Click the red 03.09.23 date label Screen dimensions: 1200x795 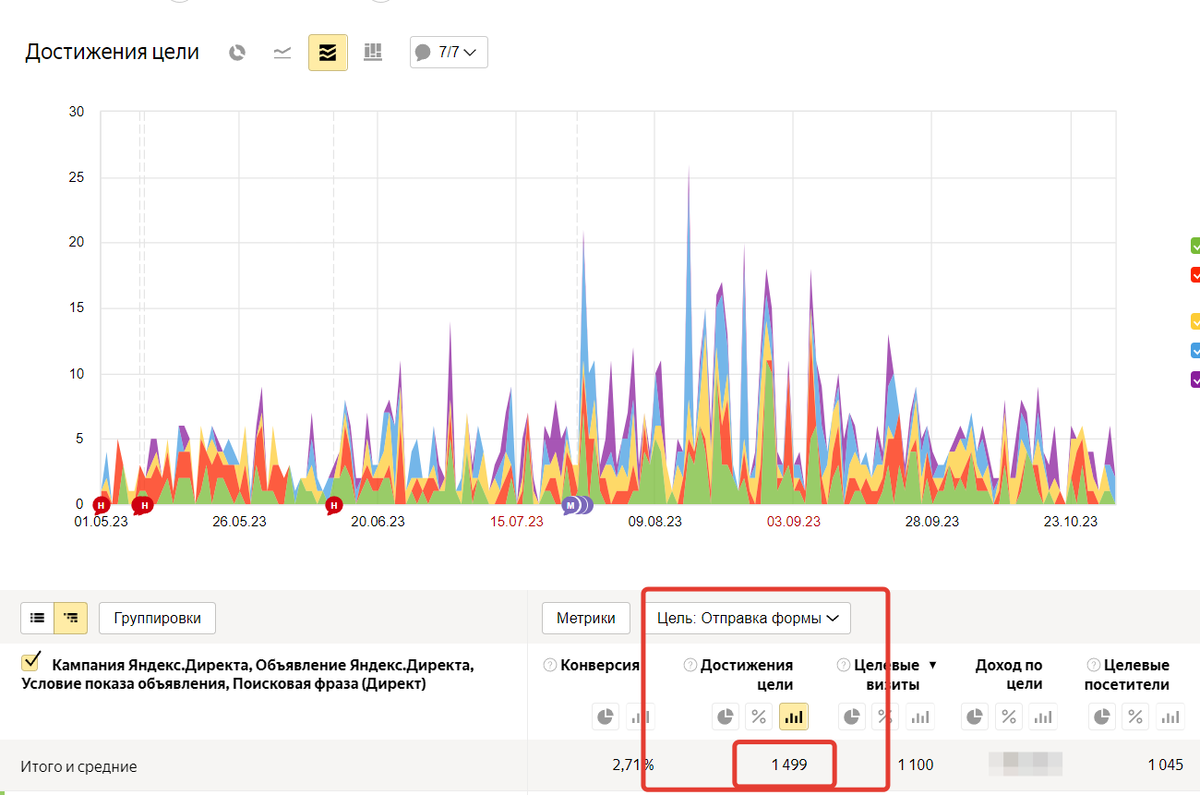793,522
